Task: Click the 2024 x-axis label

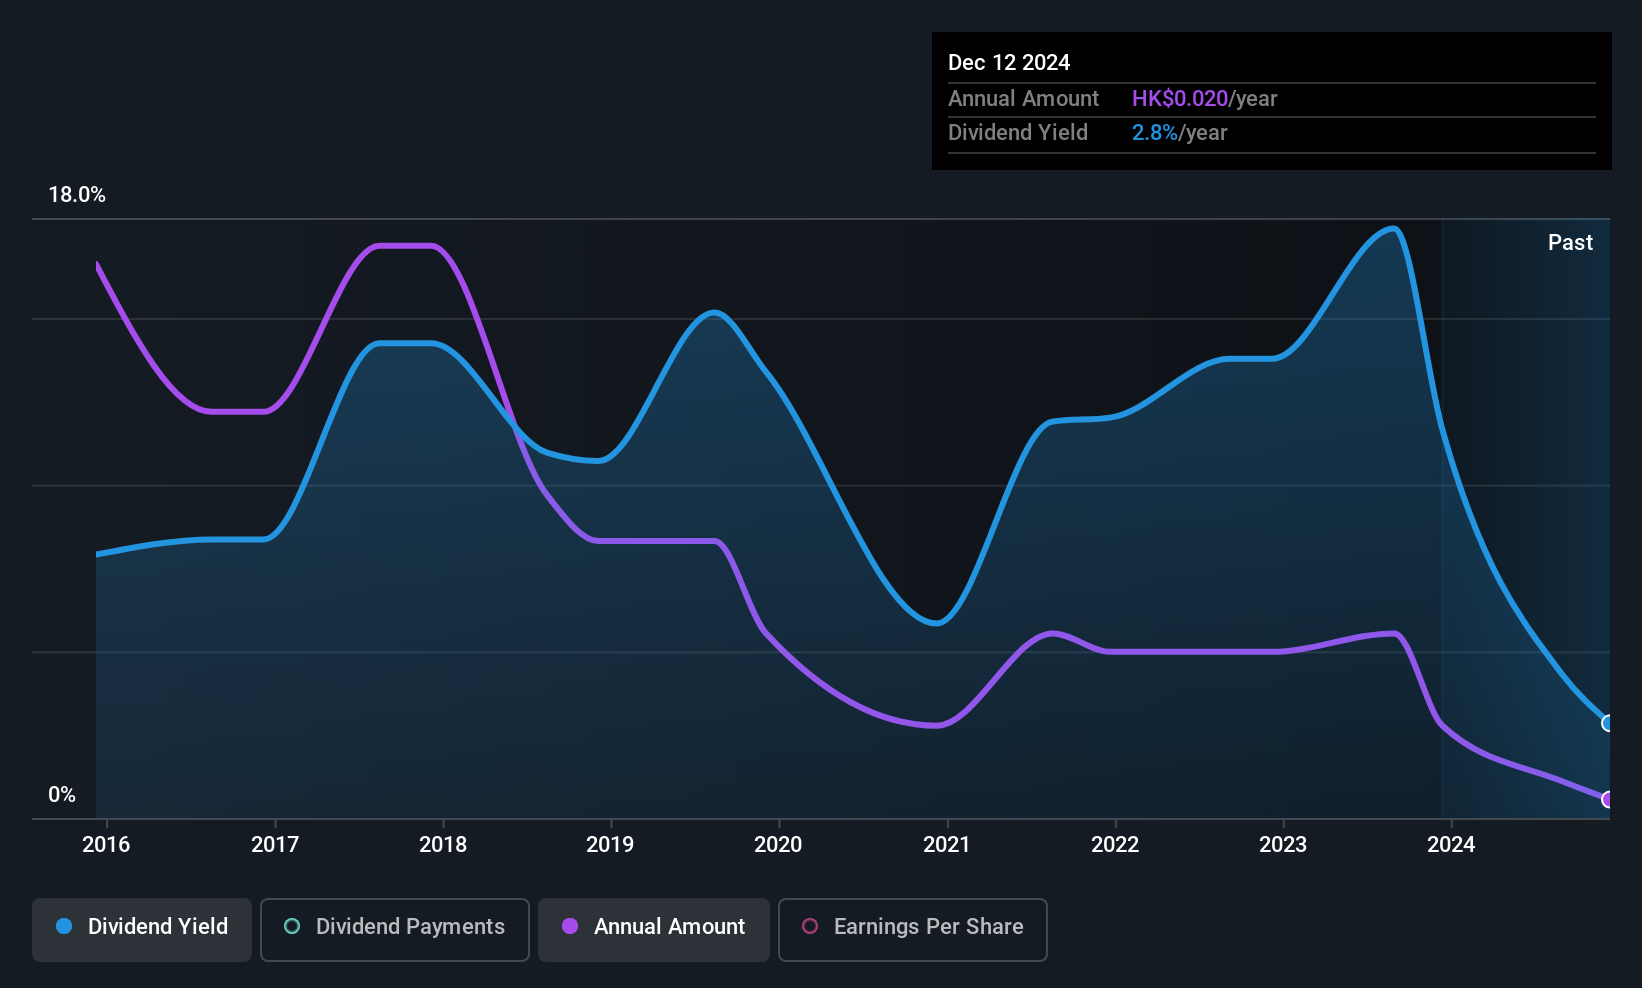Action: 1451,845
